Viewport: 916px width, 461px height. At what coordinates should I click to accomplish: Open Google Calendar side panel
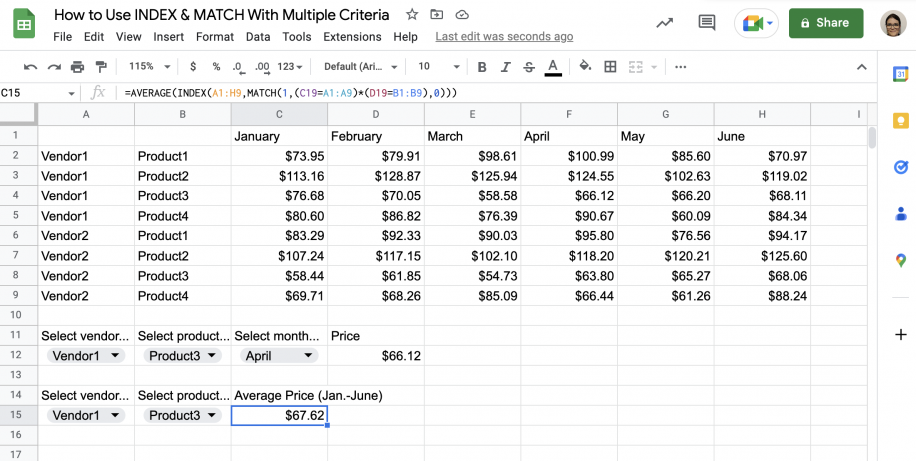900,74
